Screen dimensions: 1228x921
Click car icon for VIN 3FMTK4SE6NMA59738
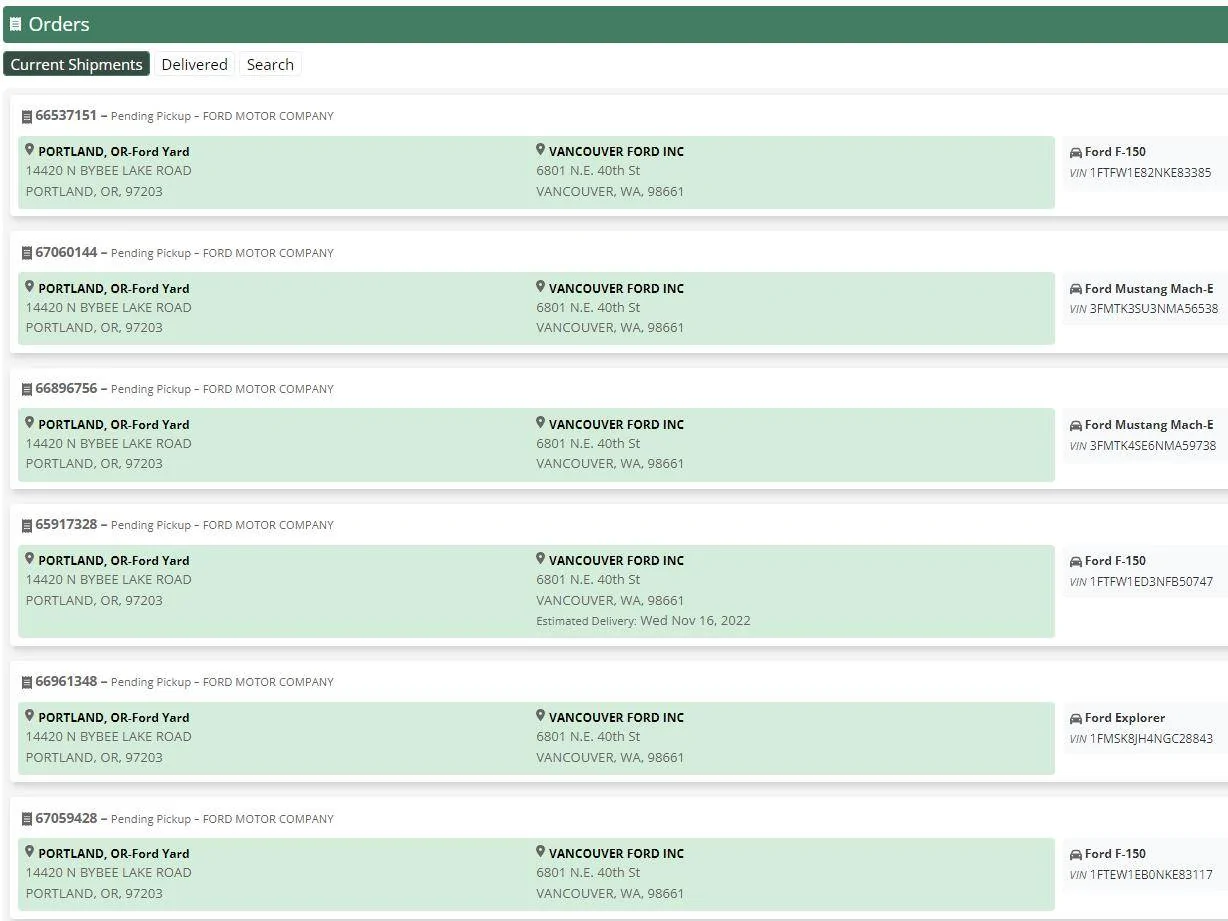click(x=1076, y=425)
